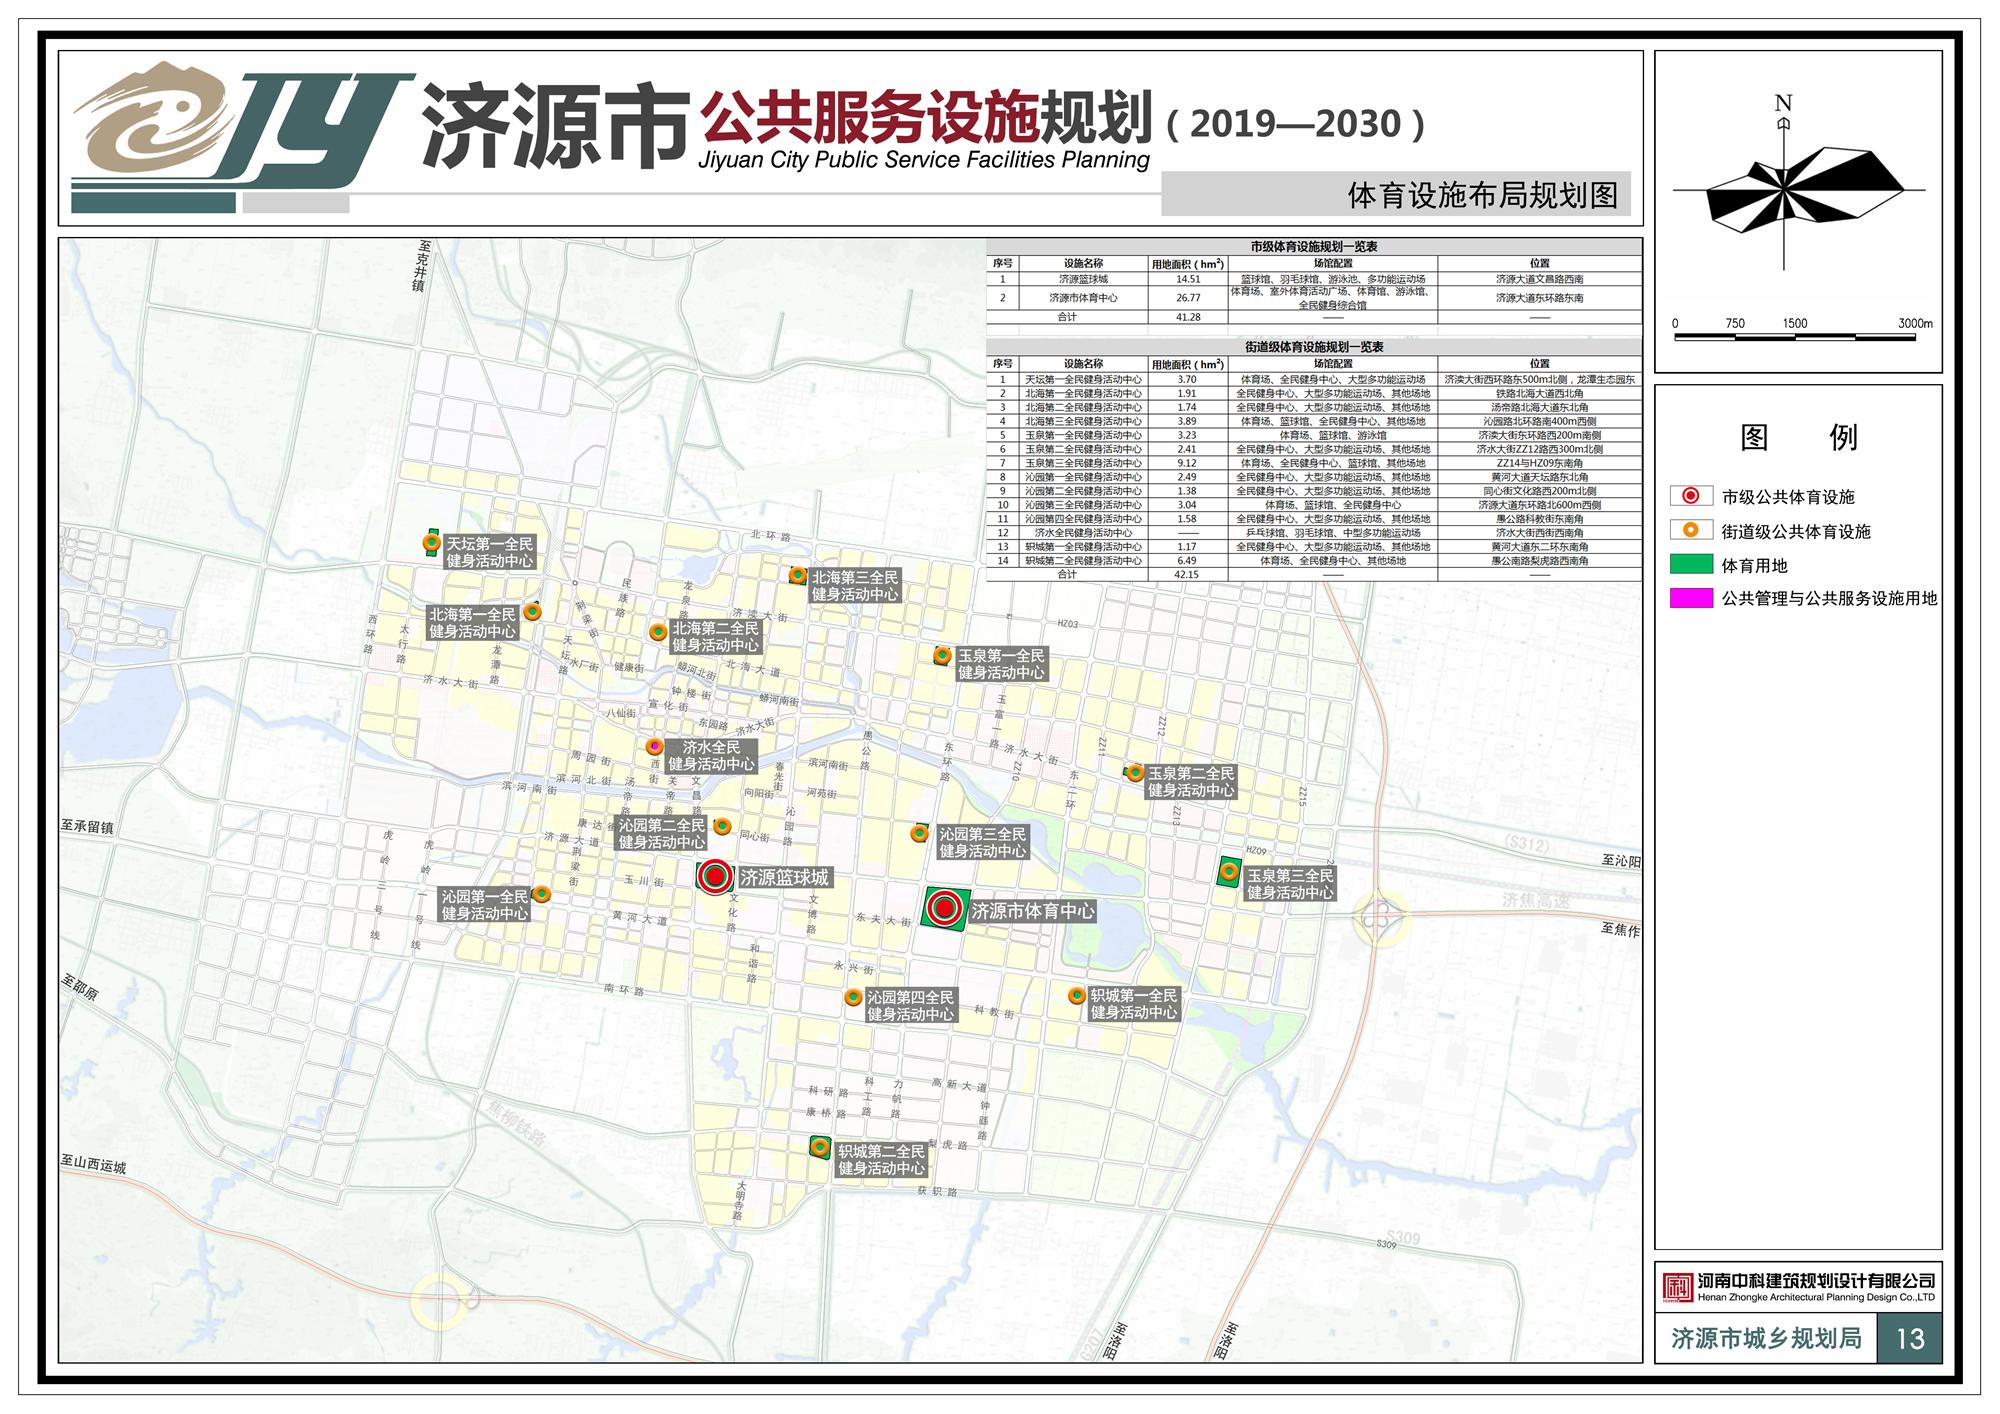The image size is (2000, 1414).
Task: Select the 轵城第二全民健身活动中心 marker
Action: click(820, 1146)
